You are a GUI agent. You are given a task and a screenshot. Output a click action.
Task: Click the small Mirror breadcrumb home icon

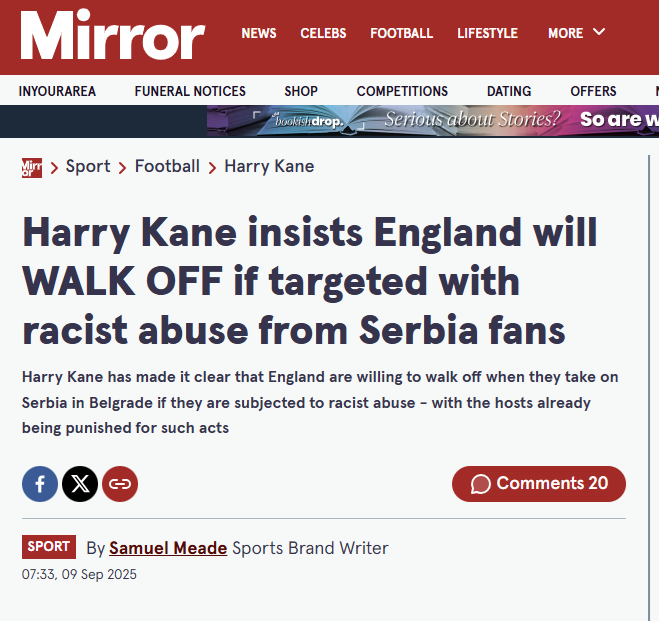(32, 167)
